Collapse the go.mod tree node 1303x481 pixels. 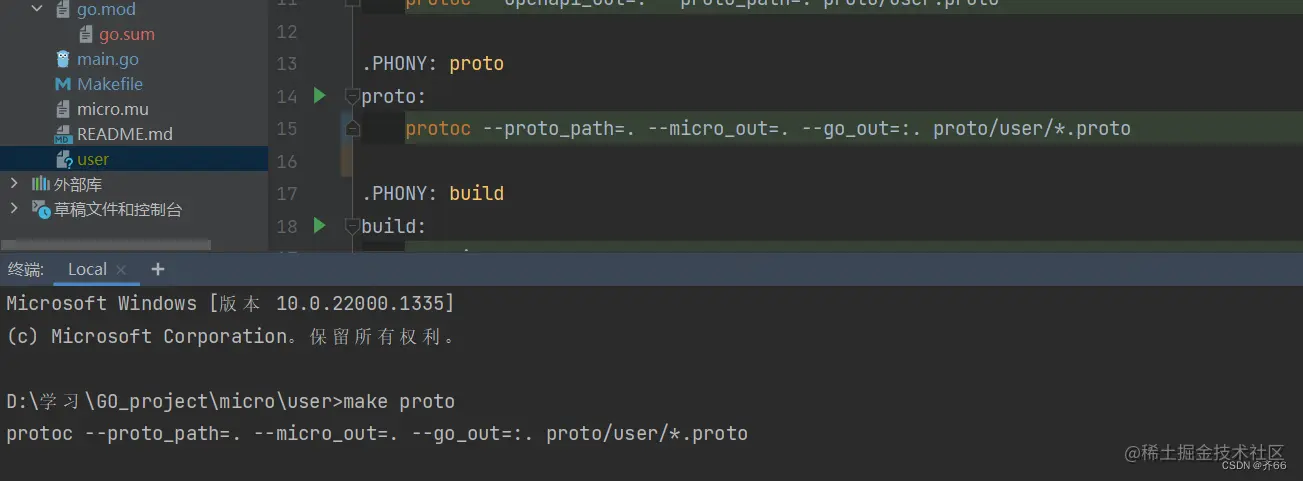[x=38, y=9]
